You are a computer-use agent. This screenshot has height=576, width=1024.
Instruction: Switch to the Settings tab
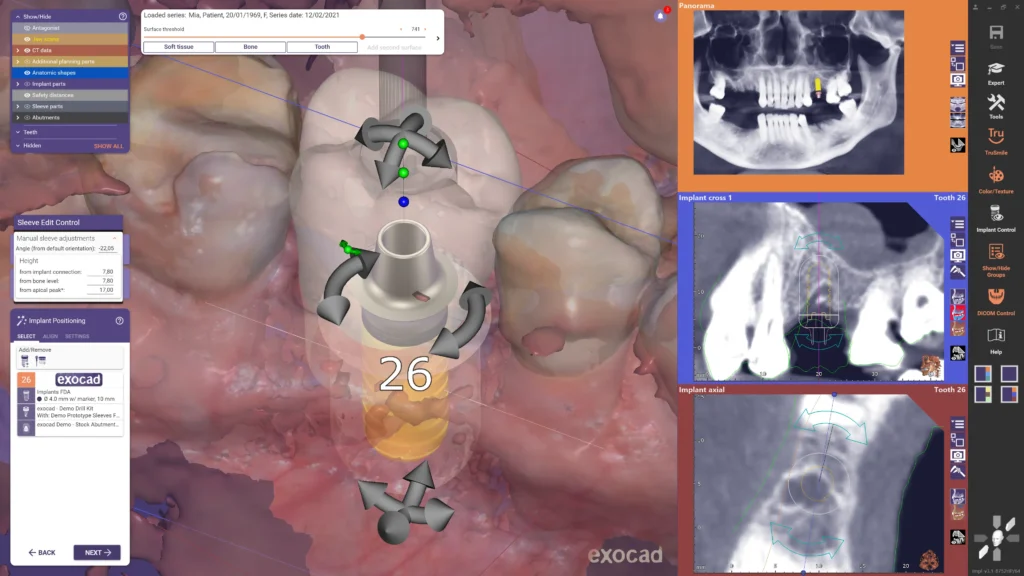(77, 336)
